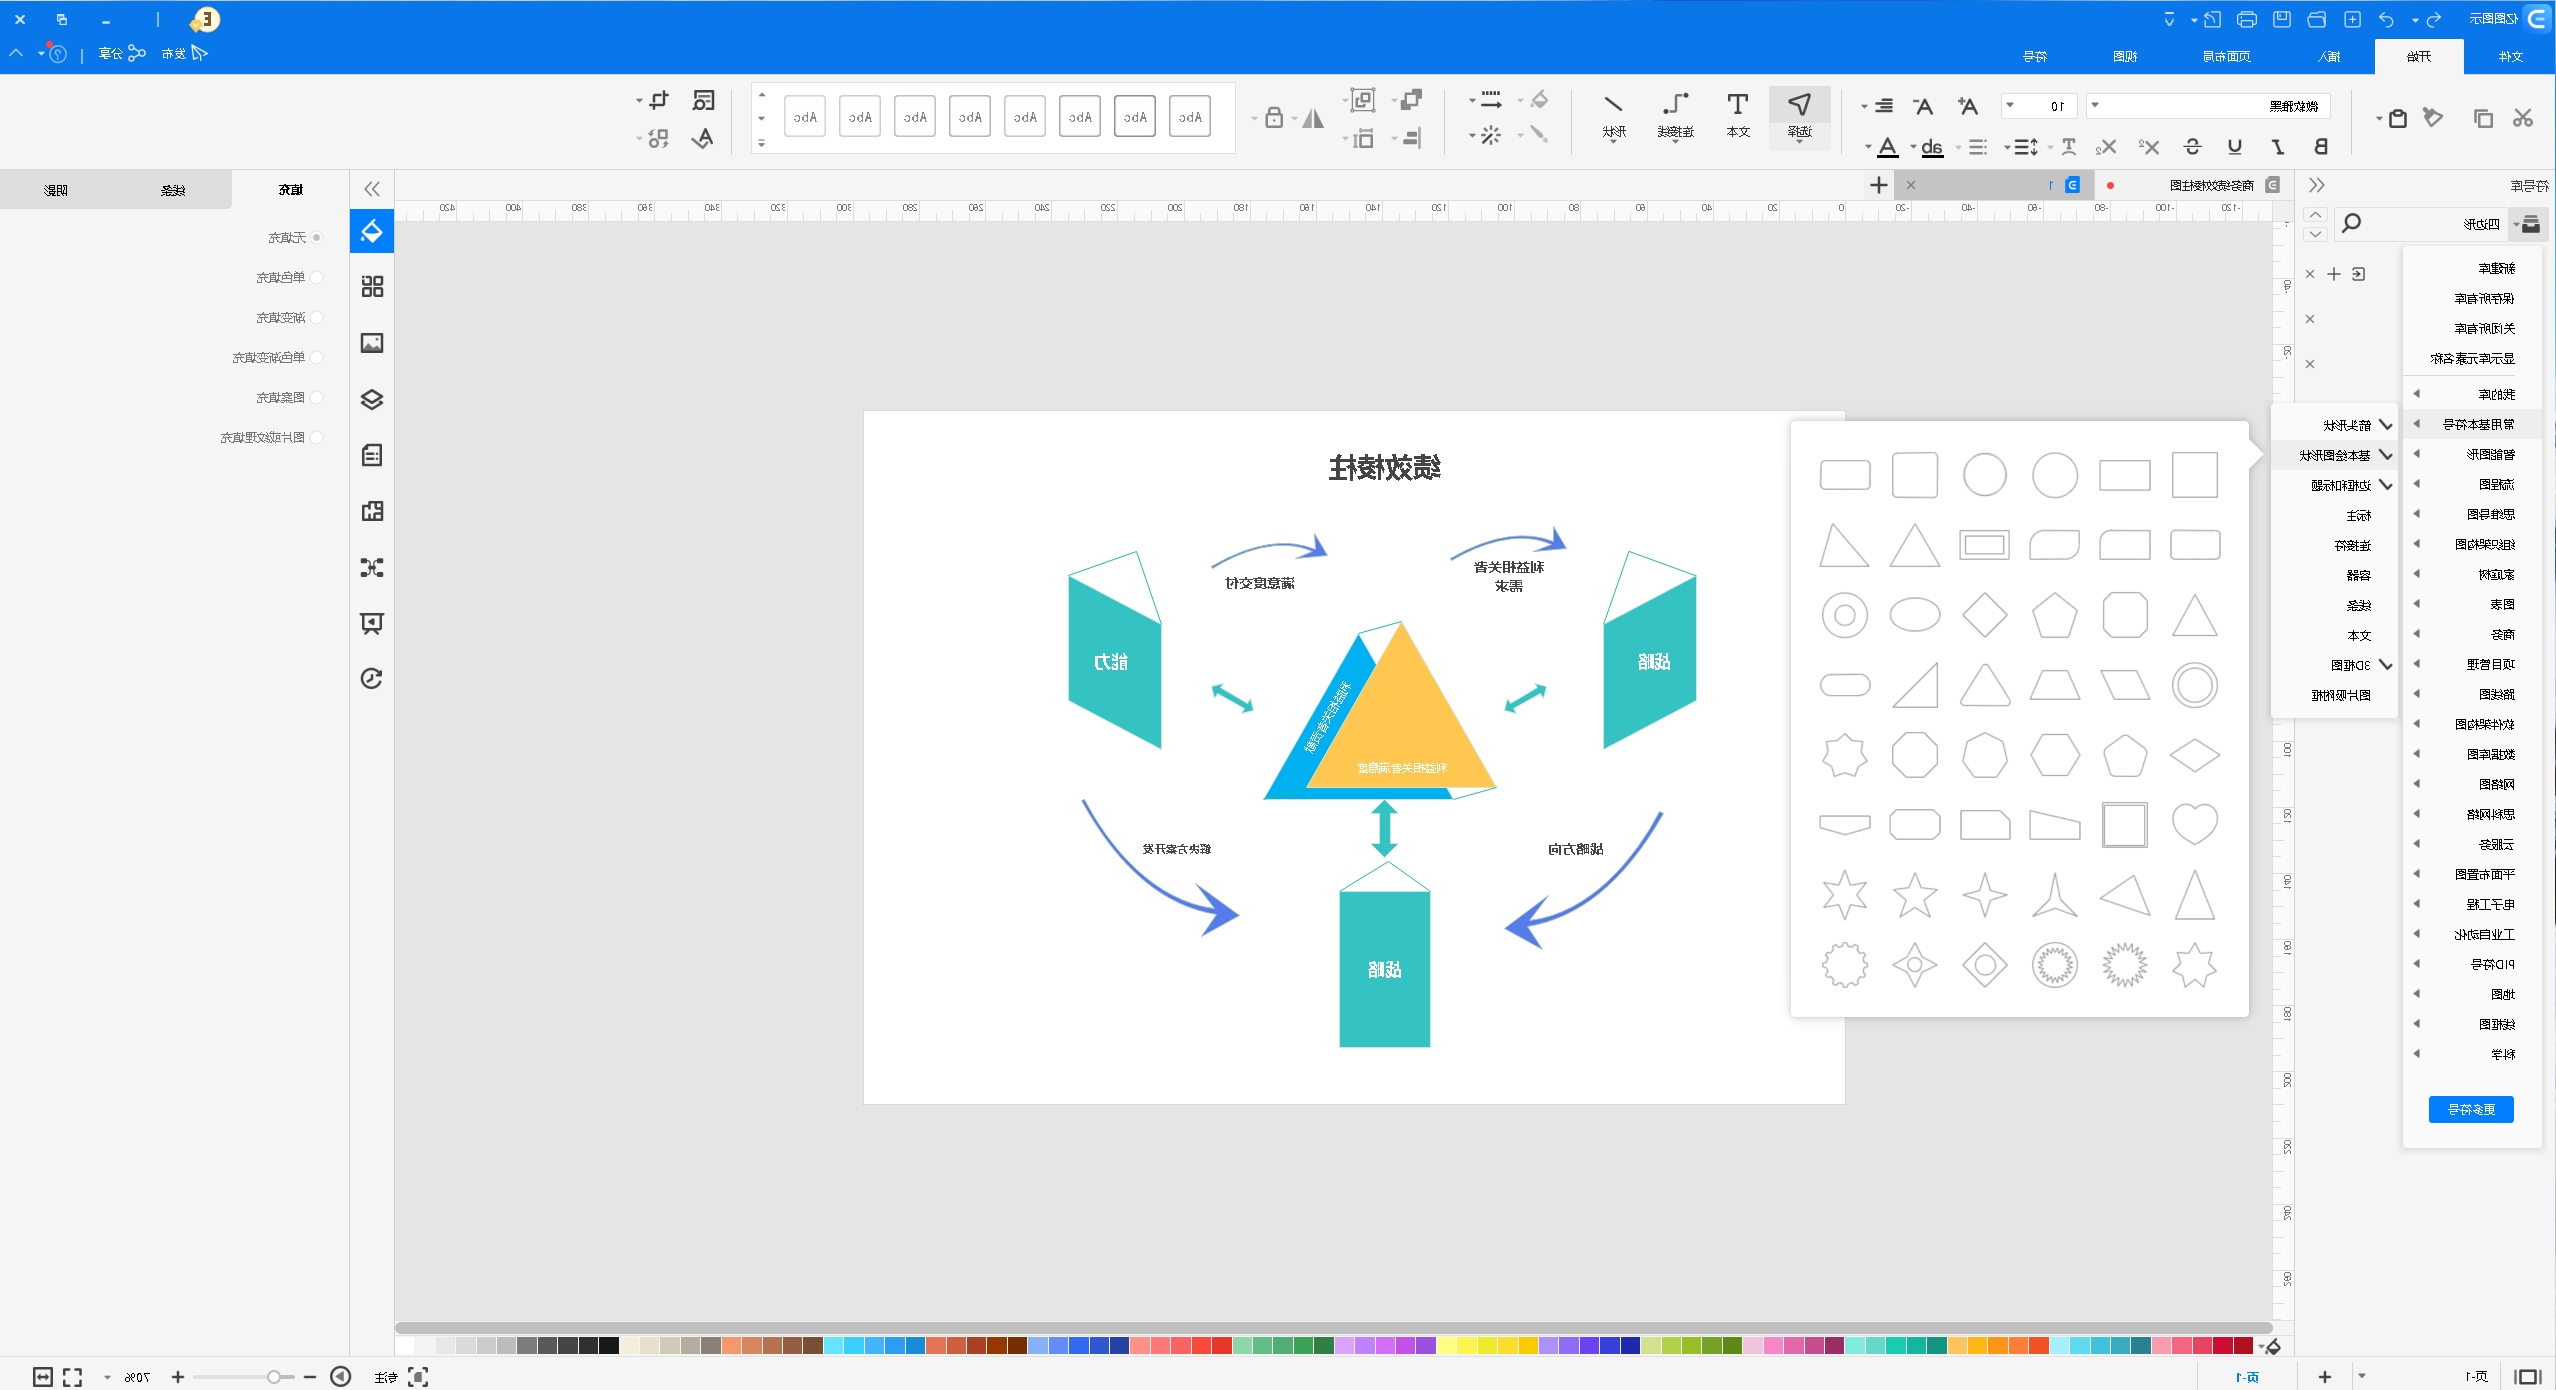
Task: Open the Presentation panel icon
Action: (372, 623)
